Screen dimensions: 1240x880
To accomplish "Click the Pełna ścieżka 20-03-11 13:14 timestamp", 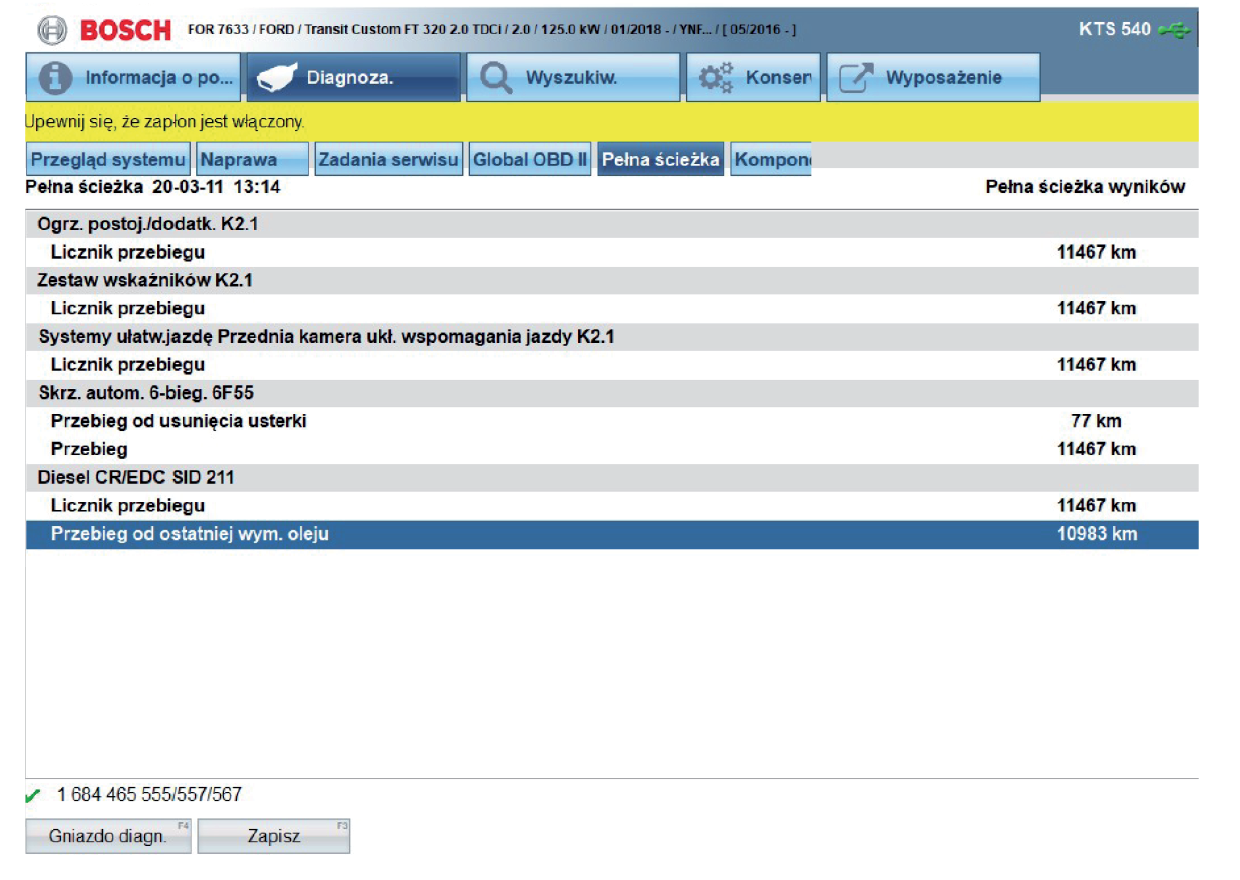I will (152, 187).
